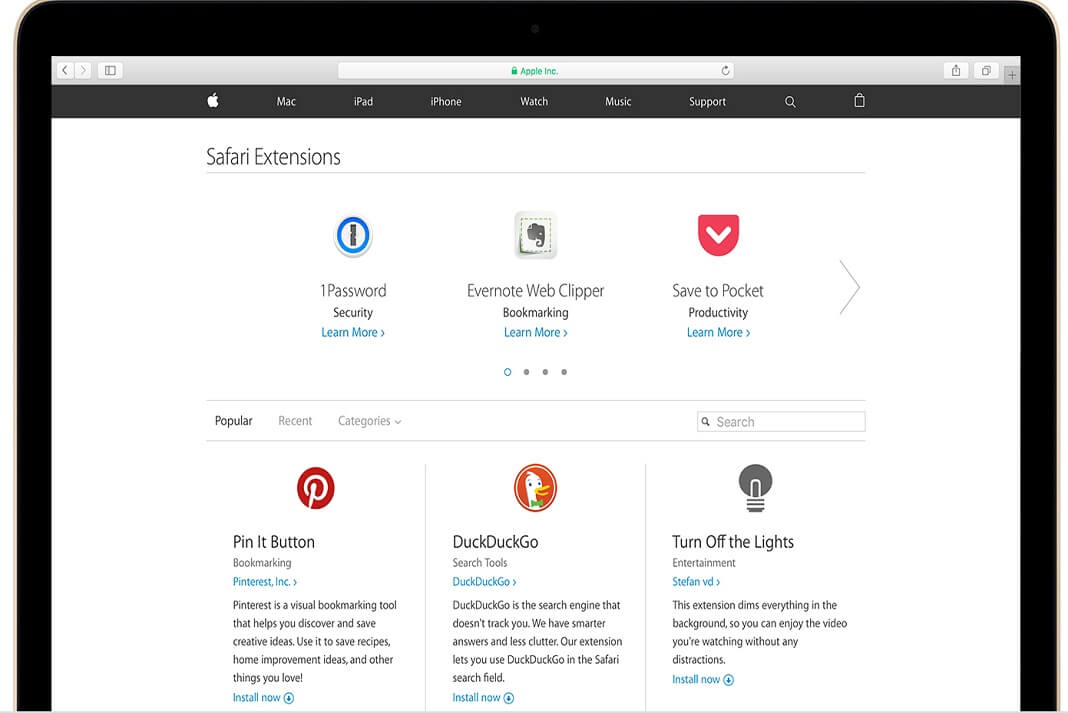Open the Support menu item
The height and width of the screenshot is (713, 1068).
tap(707, 102)
